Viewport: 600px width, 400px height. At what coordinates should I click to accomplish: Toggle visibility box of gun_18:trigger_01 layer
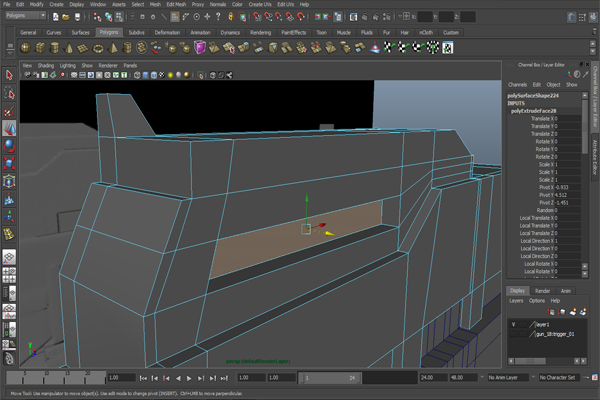[x=514, y=334]
